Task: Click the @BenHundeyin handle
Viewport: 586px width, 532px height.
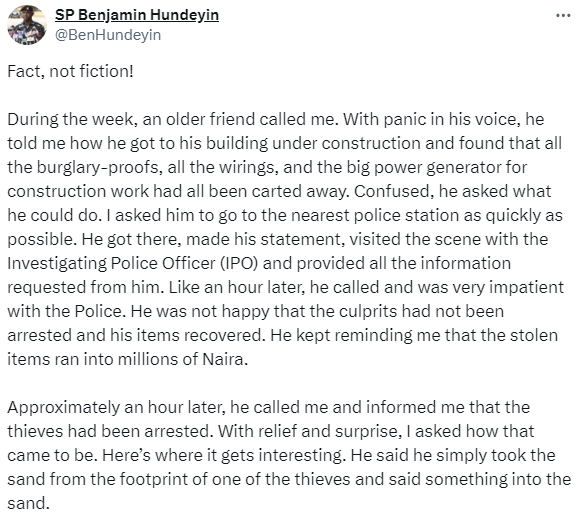Action: [x=108, y=35]
